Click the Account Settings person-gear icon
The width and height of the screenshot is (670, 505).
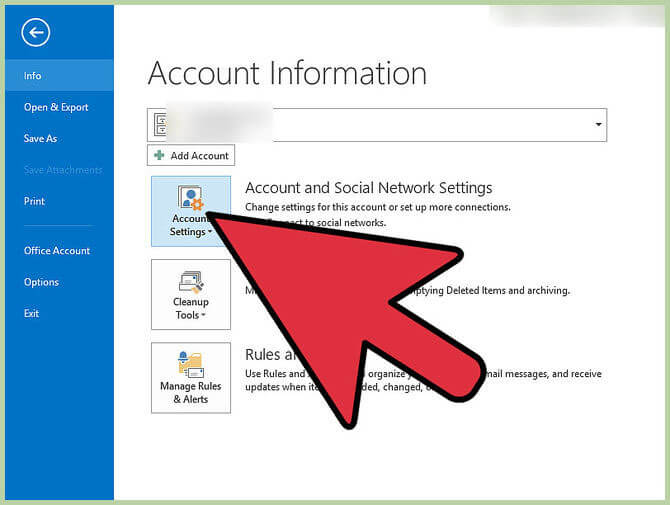click(x=190, y=197)
